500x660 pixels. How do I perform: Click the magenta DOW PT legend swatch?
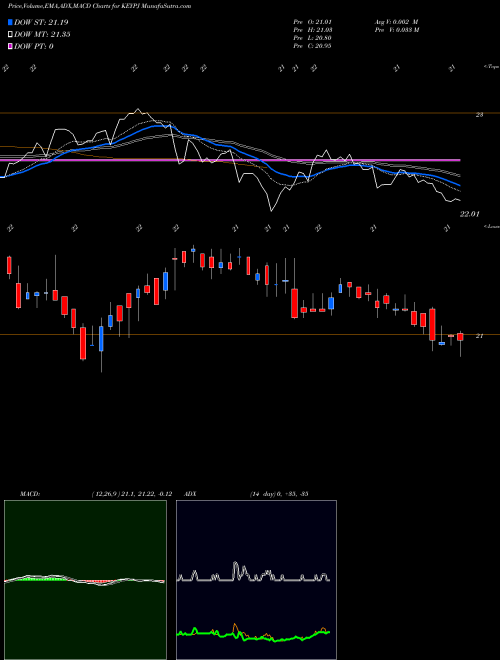pos(10,46)
